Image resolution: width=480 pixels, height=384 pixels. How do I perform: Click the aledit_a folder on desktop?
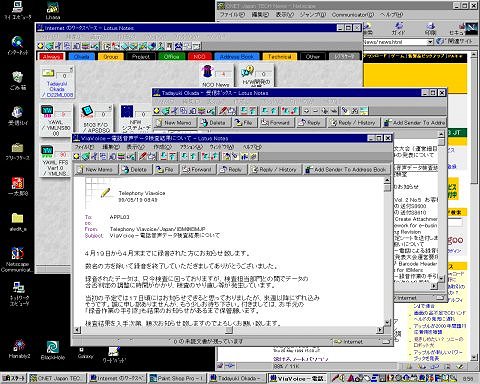pyautogui.click(x=18, y=222)
